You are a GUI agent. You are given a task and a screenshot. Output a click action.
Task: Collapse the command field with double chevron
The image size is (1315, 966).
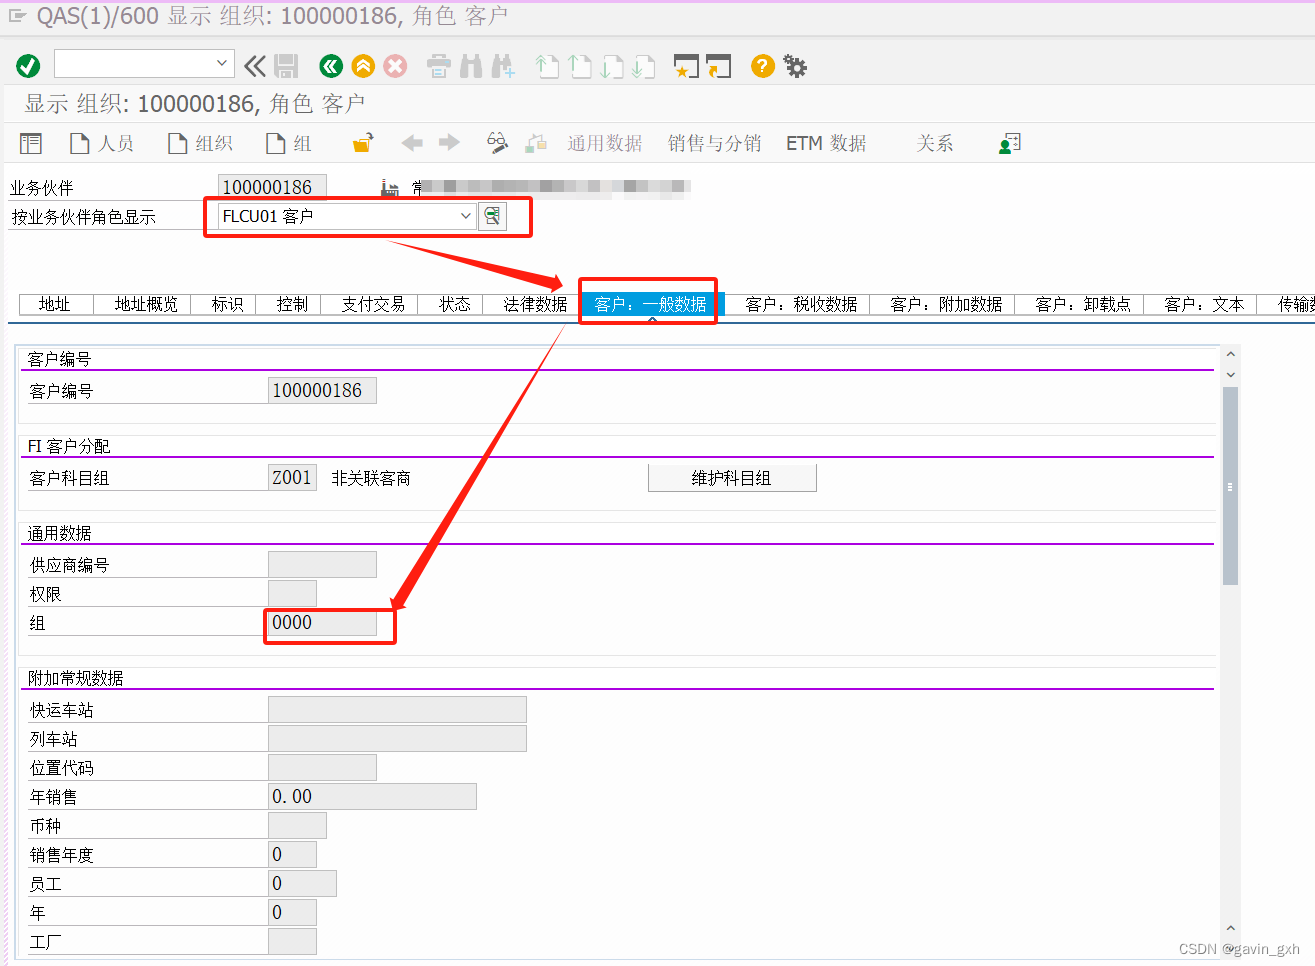255,66
